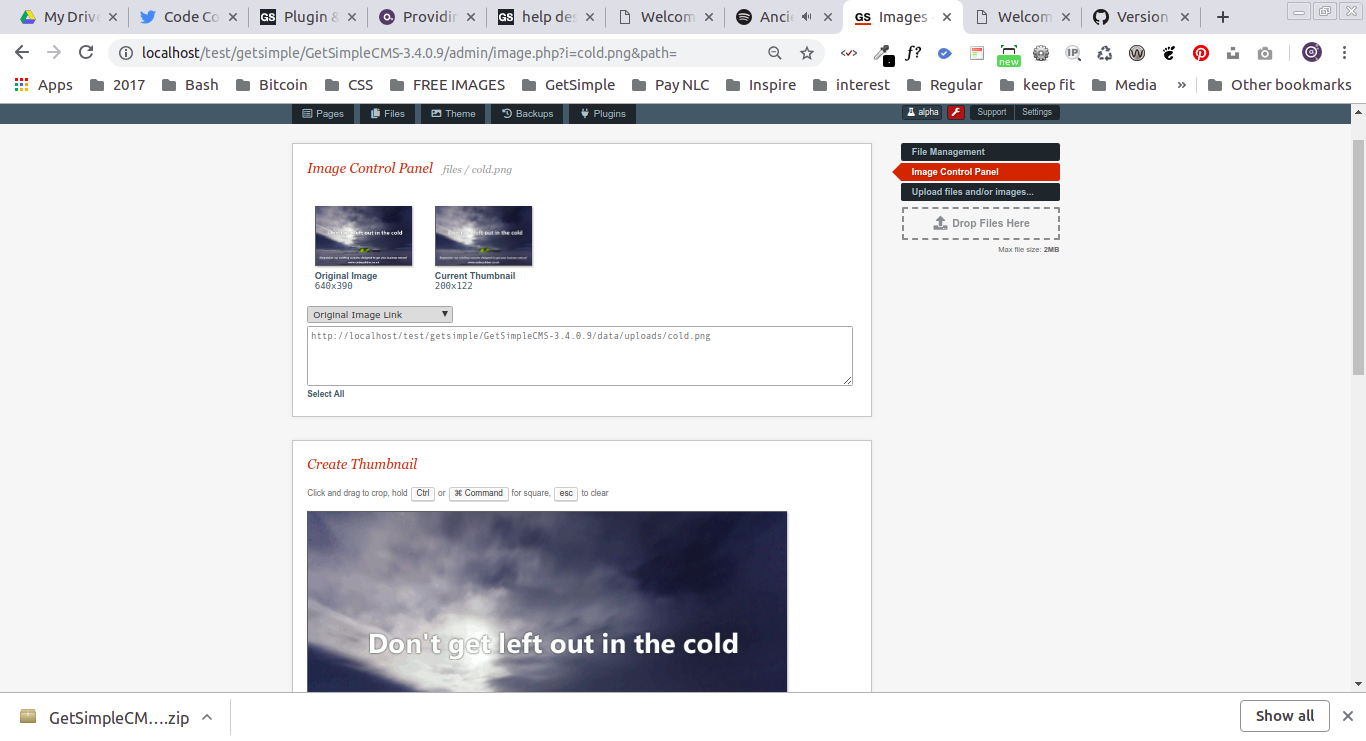
Task: Expand options on the downloaded GetSimpleCMS zip
Action: (206, 717)
